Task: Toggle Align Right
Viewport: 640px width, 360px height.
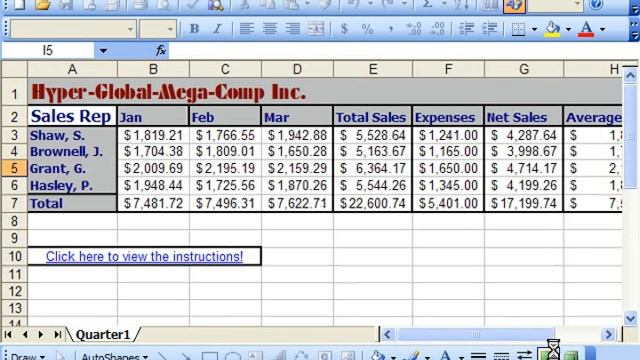Action: [293, 29]
